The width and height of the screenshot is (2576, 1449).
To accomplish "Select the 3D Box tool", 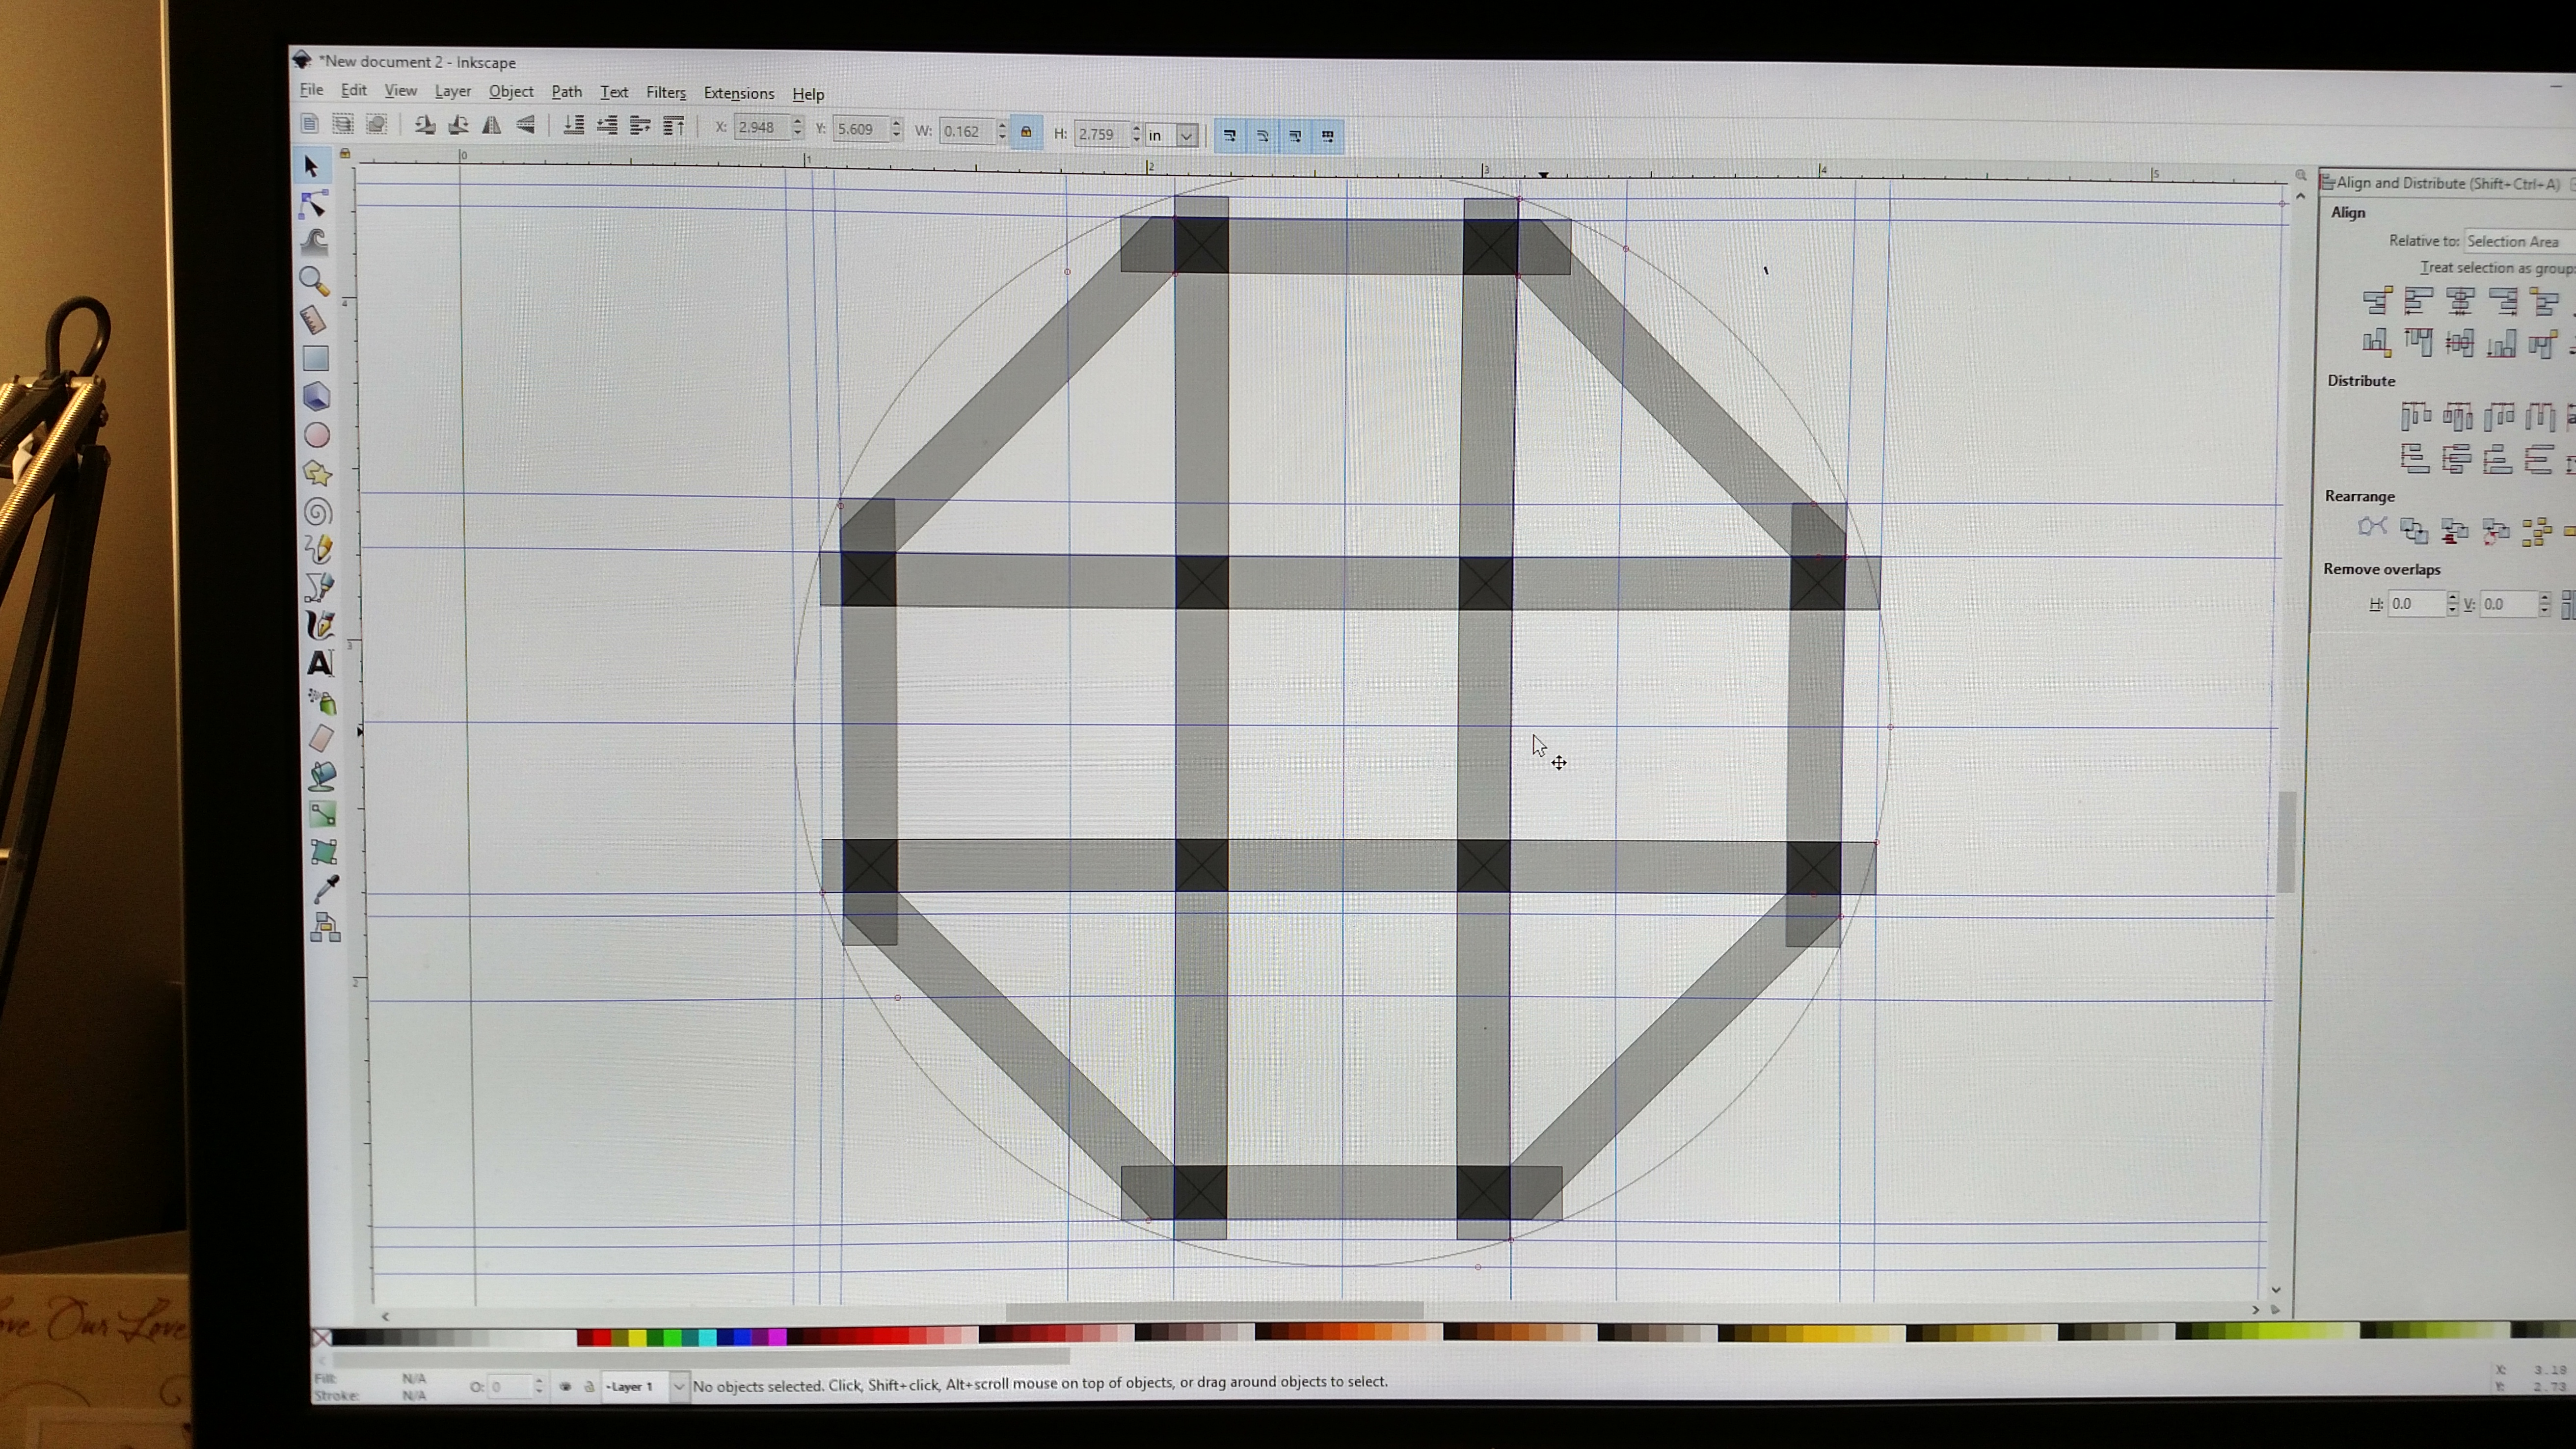I will click(x=317, y=397).
